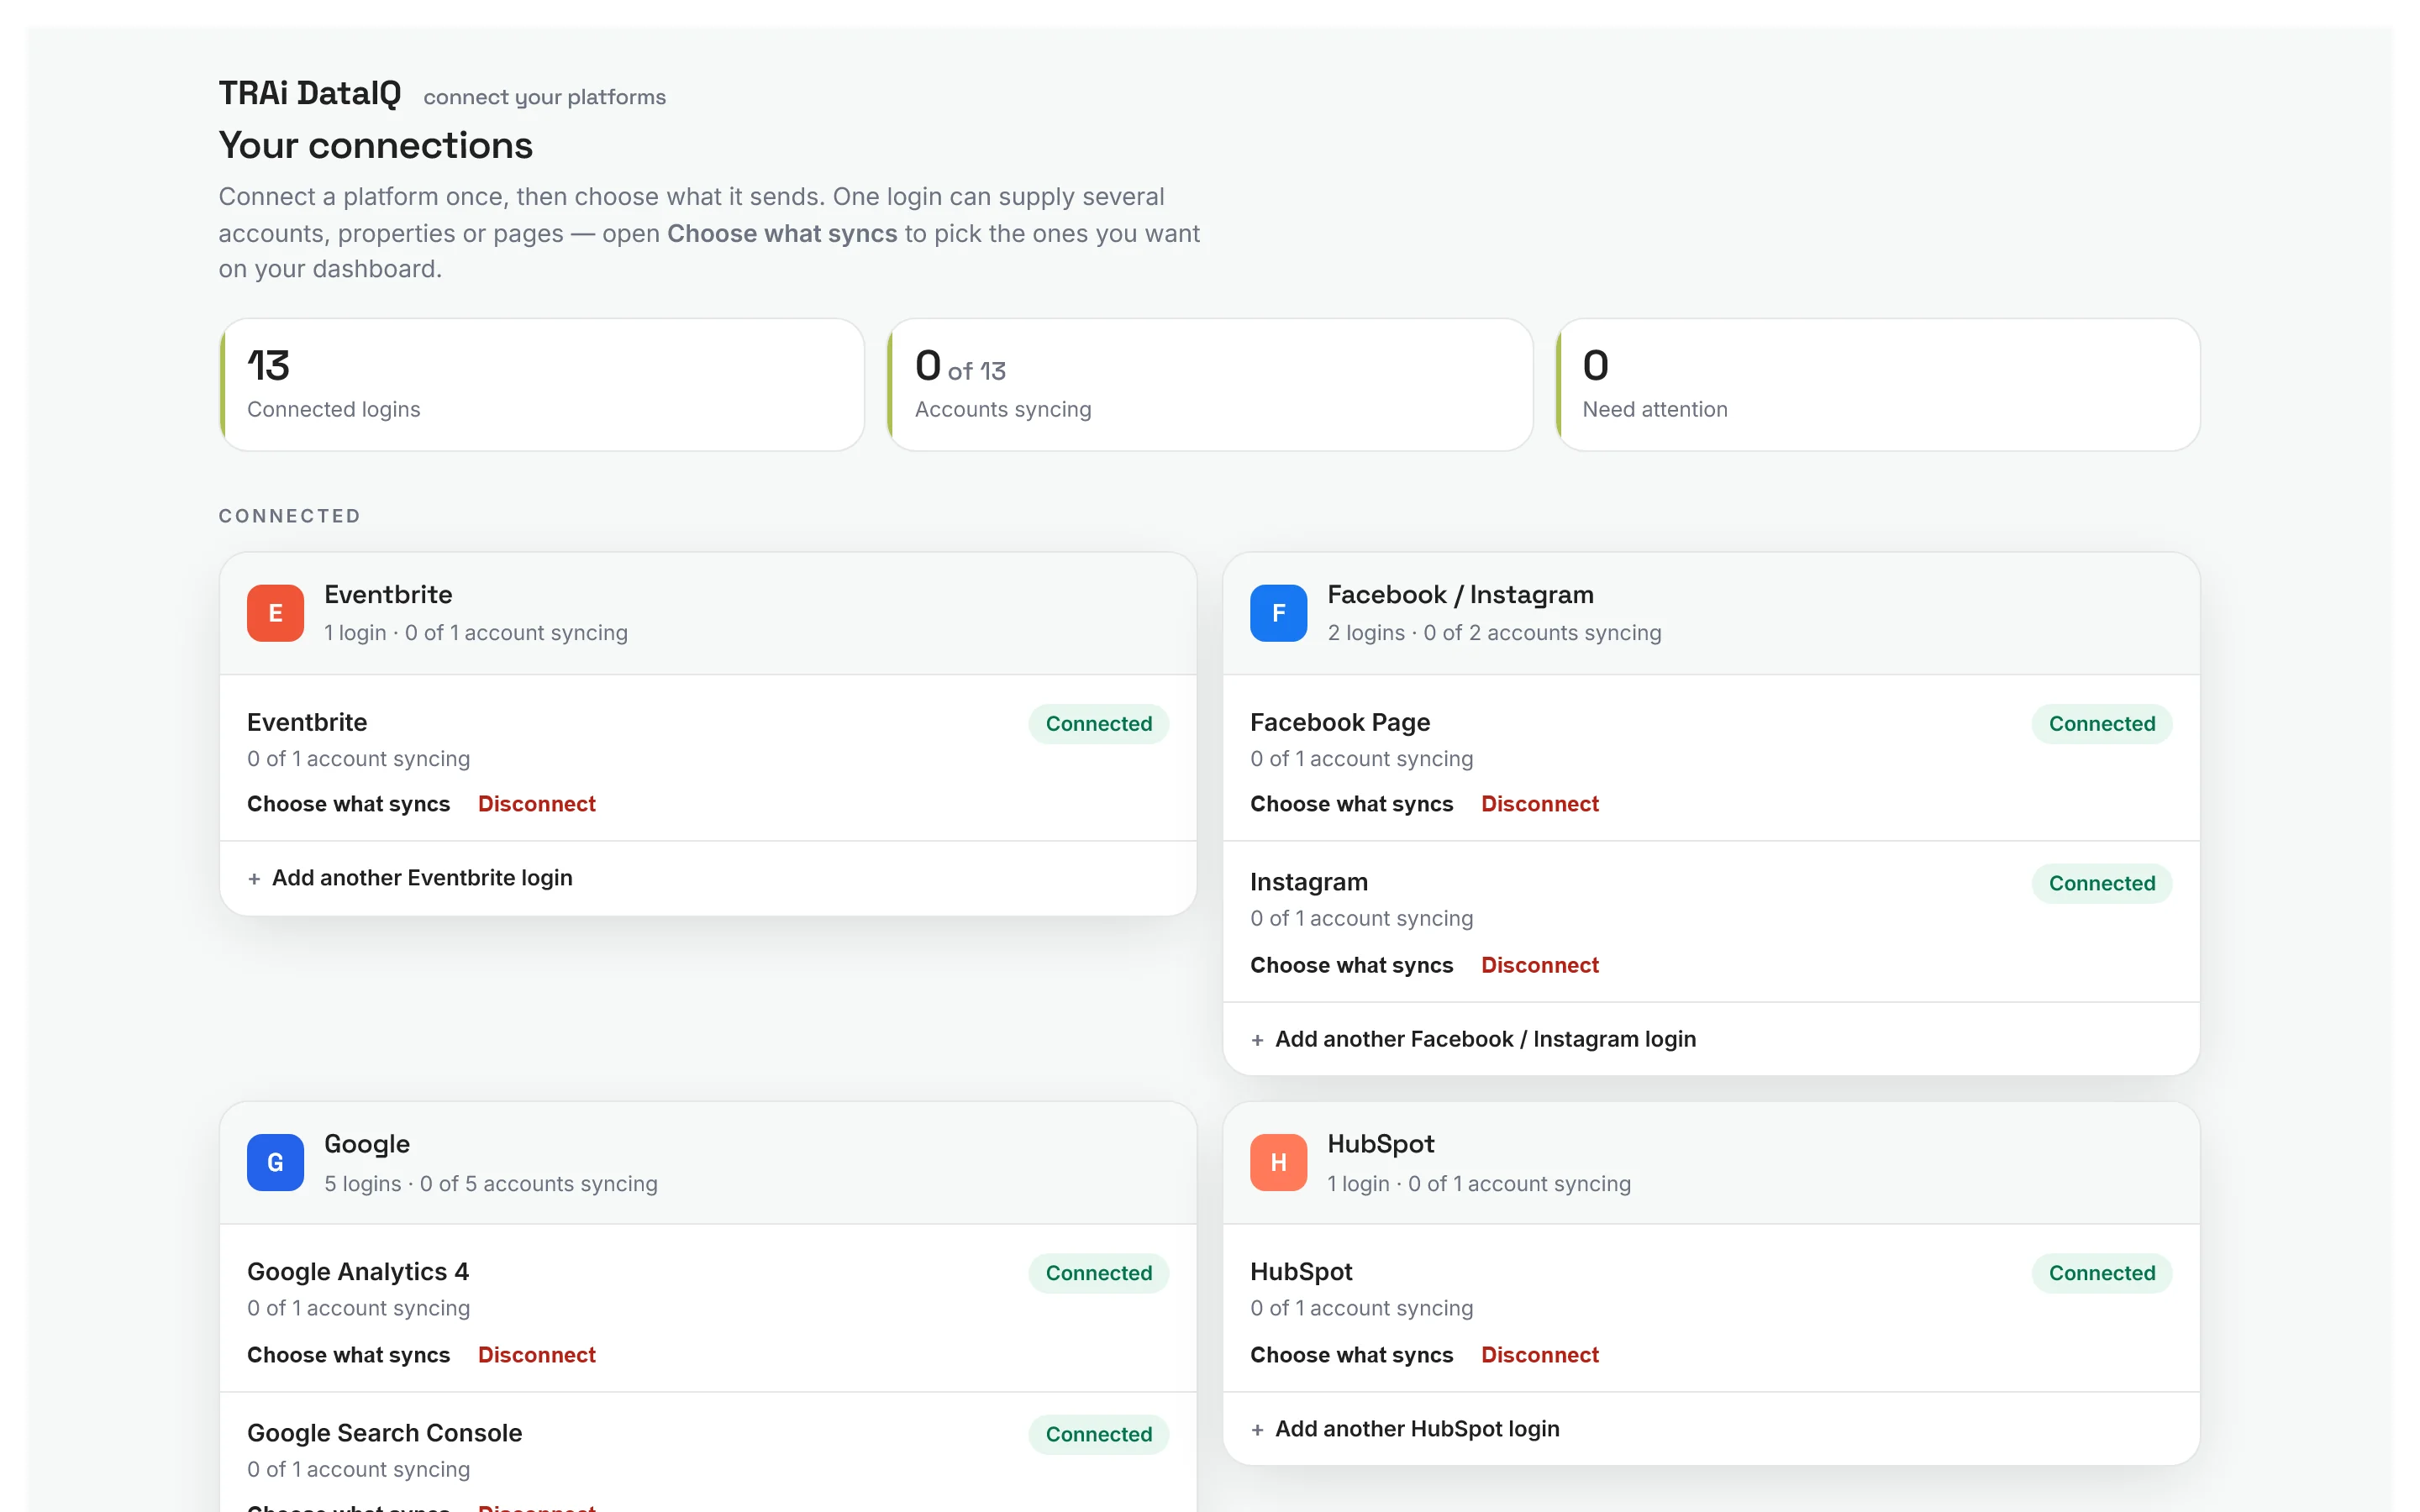Open Choose what syncs for HubSpot
2420x1512 pixels.
point(1351,1355)
